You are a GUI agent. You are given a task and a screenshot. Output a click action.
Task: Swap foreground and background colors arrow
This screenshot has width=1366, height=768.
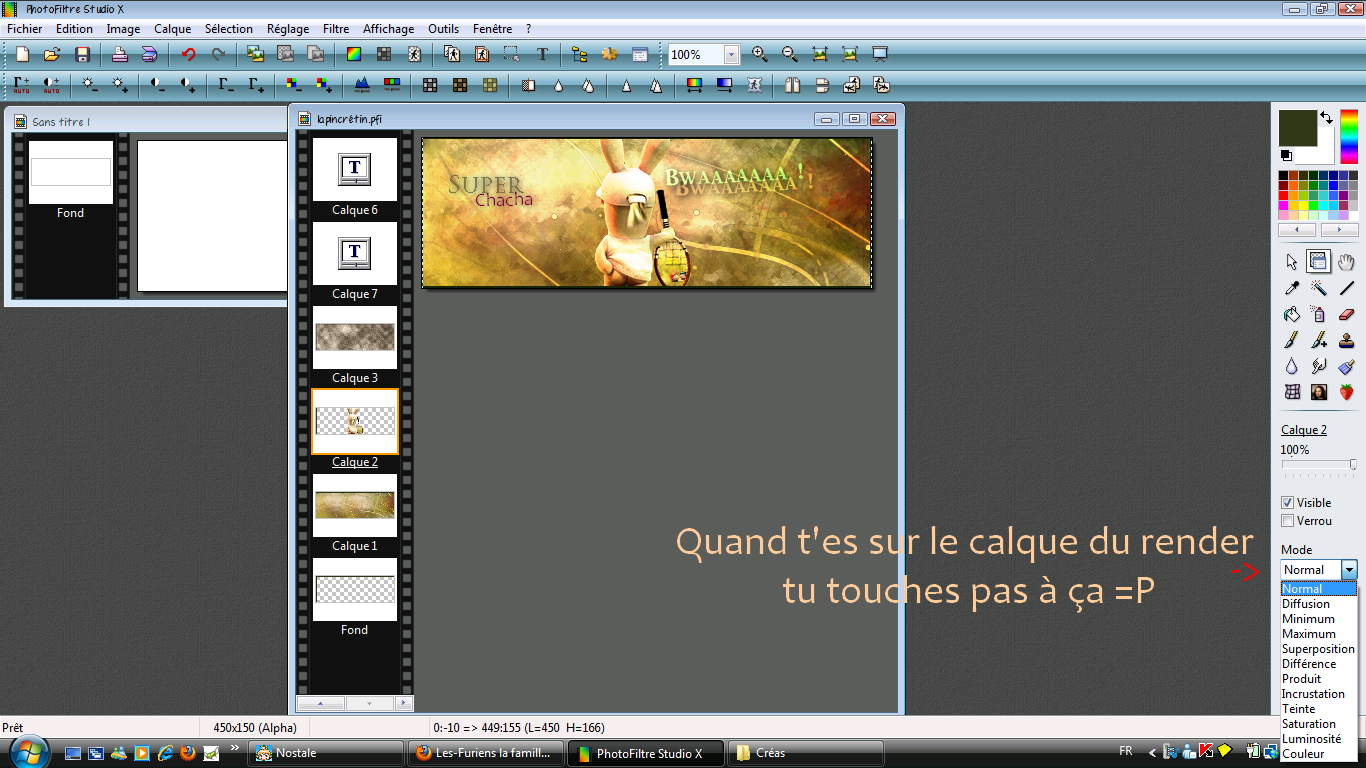[1326, 118]
